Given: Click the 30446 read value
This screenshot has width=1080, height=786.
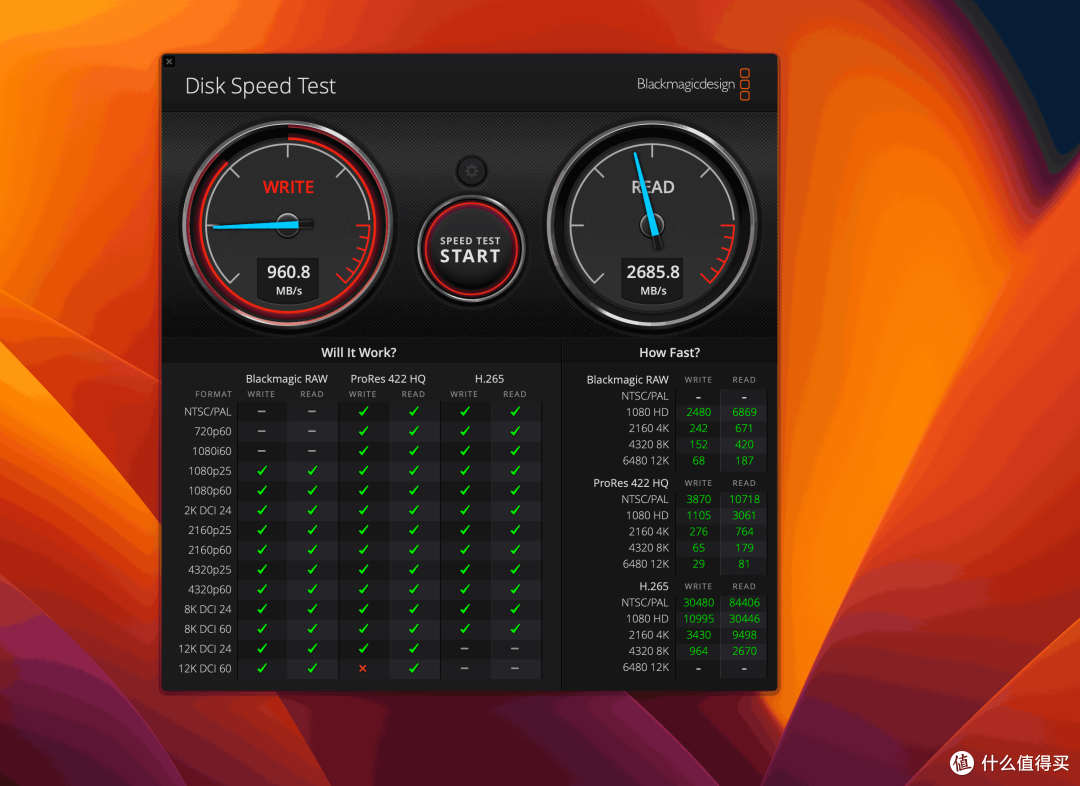Looking at the screenshot, I should pyautogui.click(x=744, y=619).
